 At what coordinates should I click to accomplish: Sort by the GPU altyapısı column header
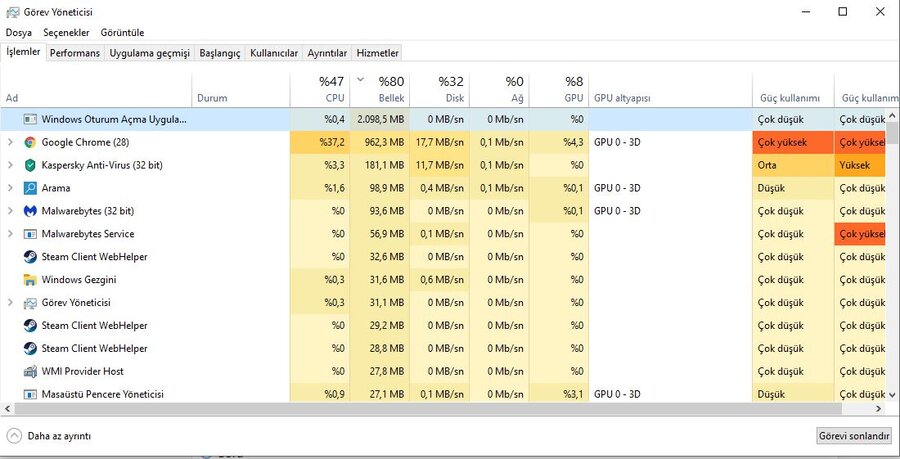(x=670, y=90)
